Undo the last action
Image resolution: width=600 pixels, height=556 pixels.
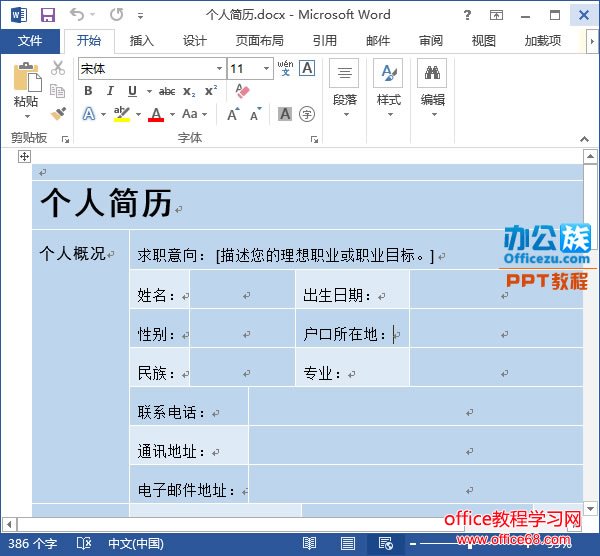[77, 15]
